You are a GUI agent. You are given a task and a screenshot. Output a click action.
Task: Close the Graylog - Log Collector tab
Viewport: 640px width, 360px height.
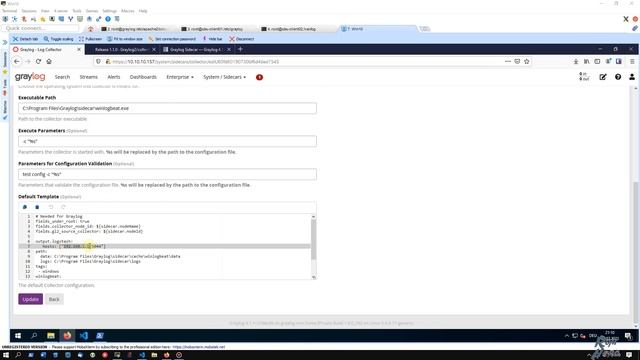[x=79, y=49]
